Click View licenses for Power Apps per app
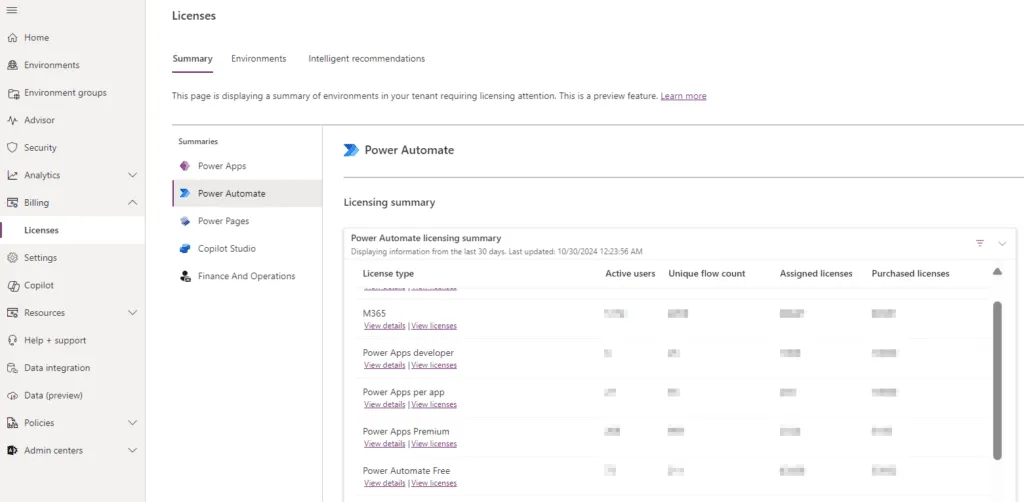1024x502 pixels. tap(434, 404)
